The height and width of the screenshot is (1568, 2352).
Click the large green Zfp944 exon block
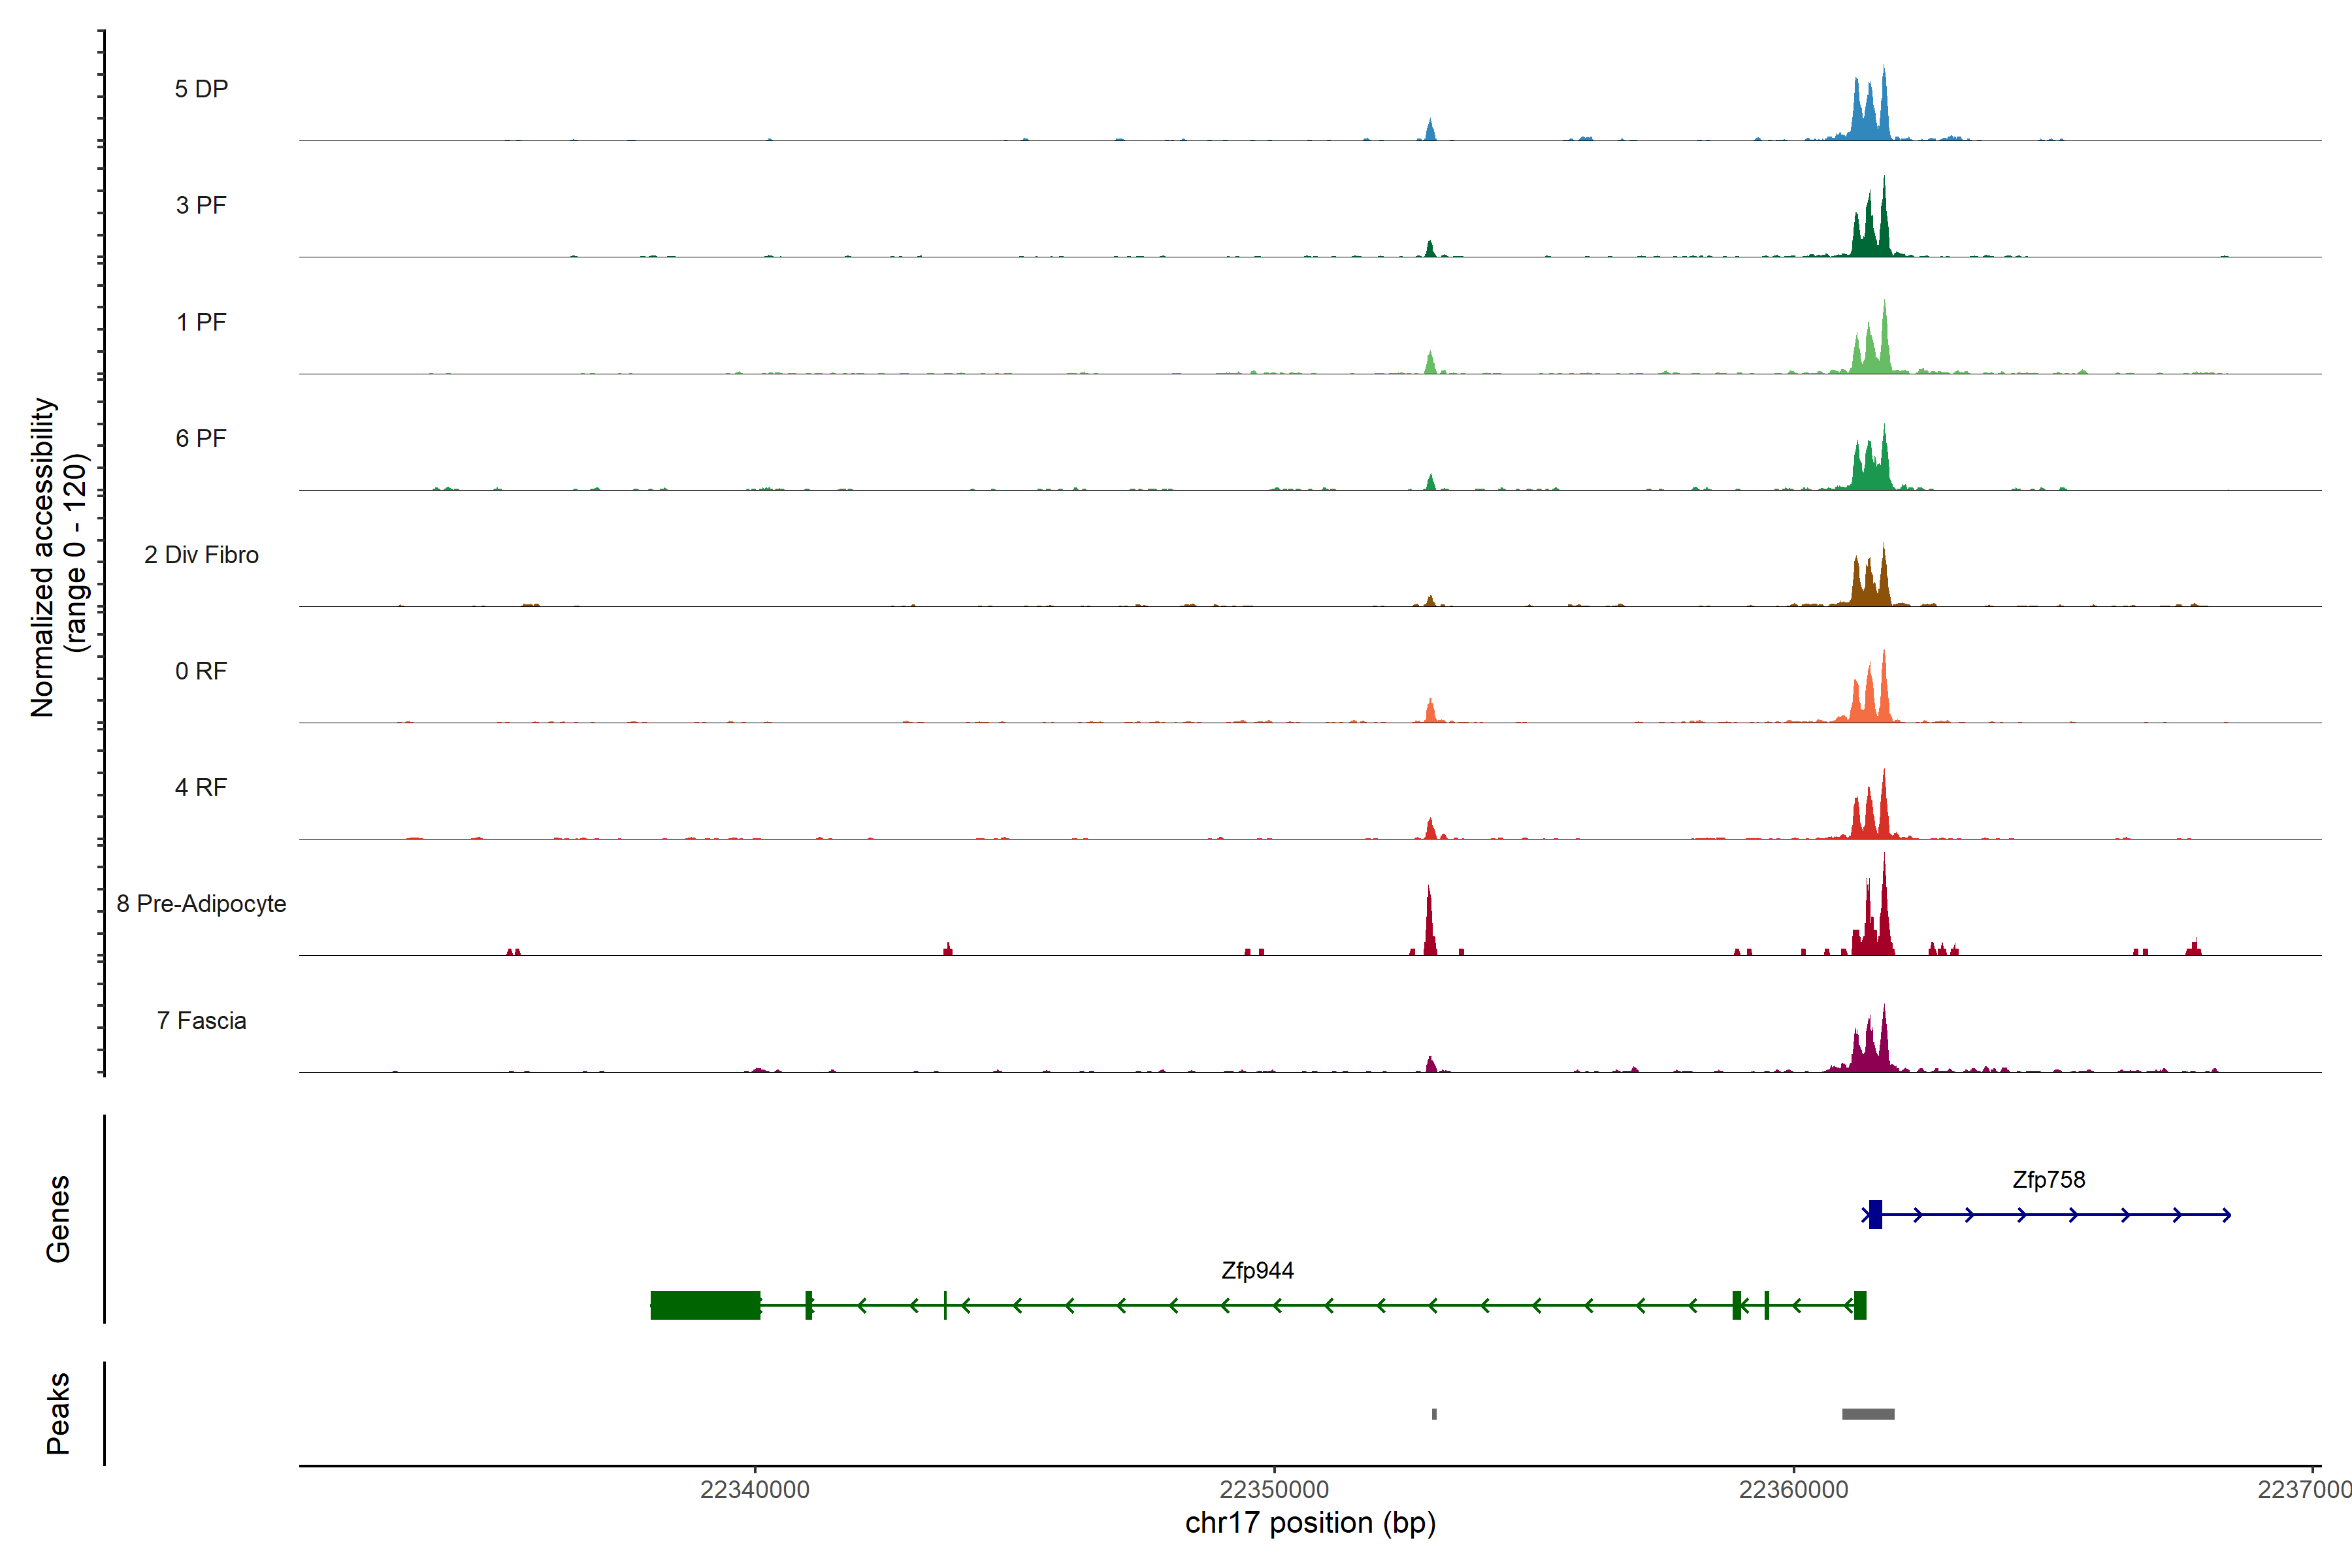pyautogui.click(x=705, y=1305)
